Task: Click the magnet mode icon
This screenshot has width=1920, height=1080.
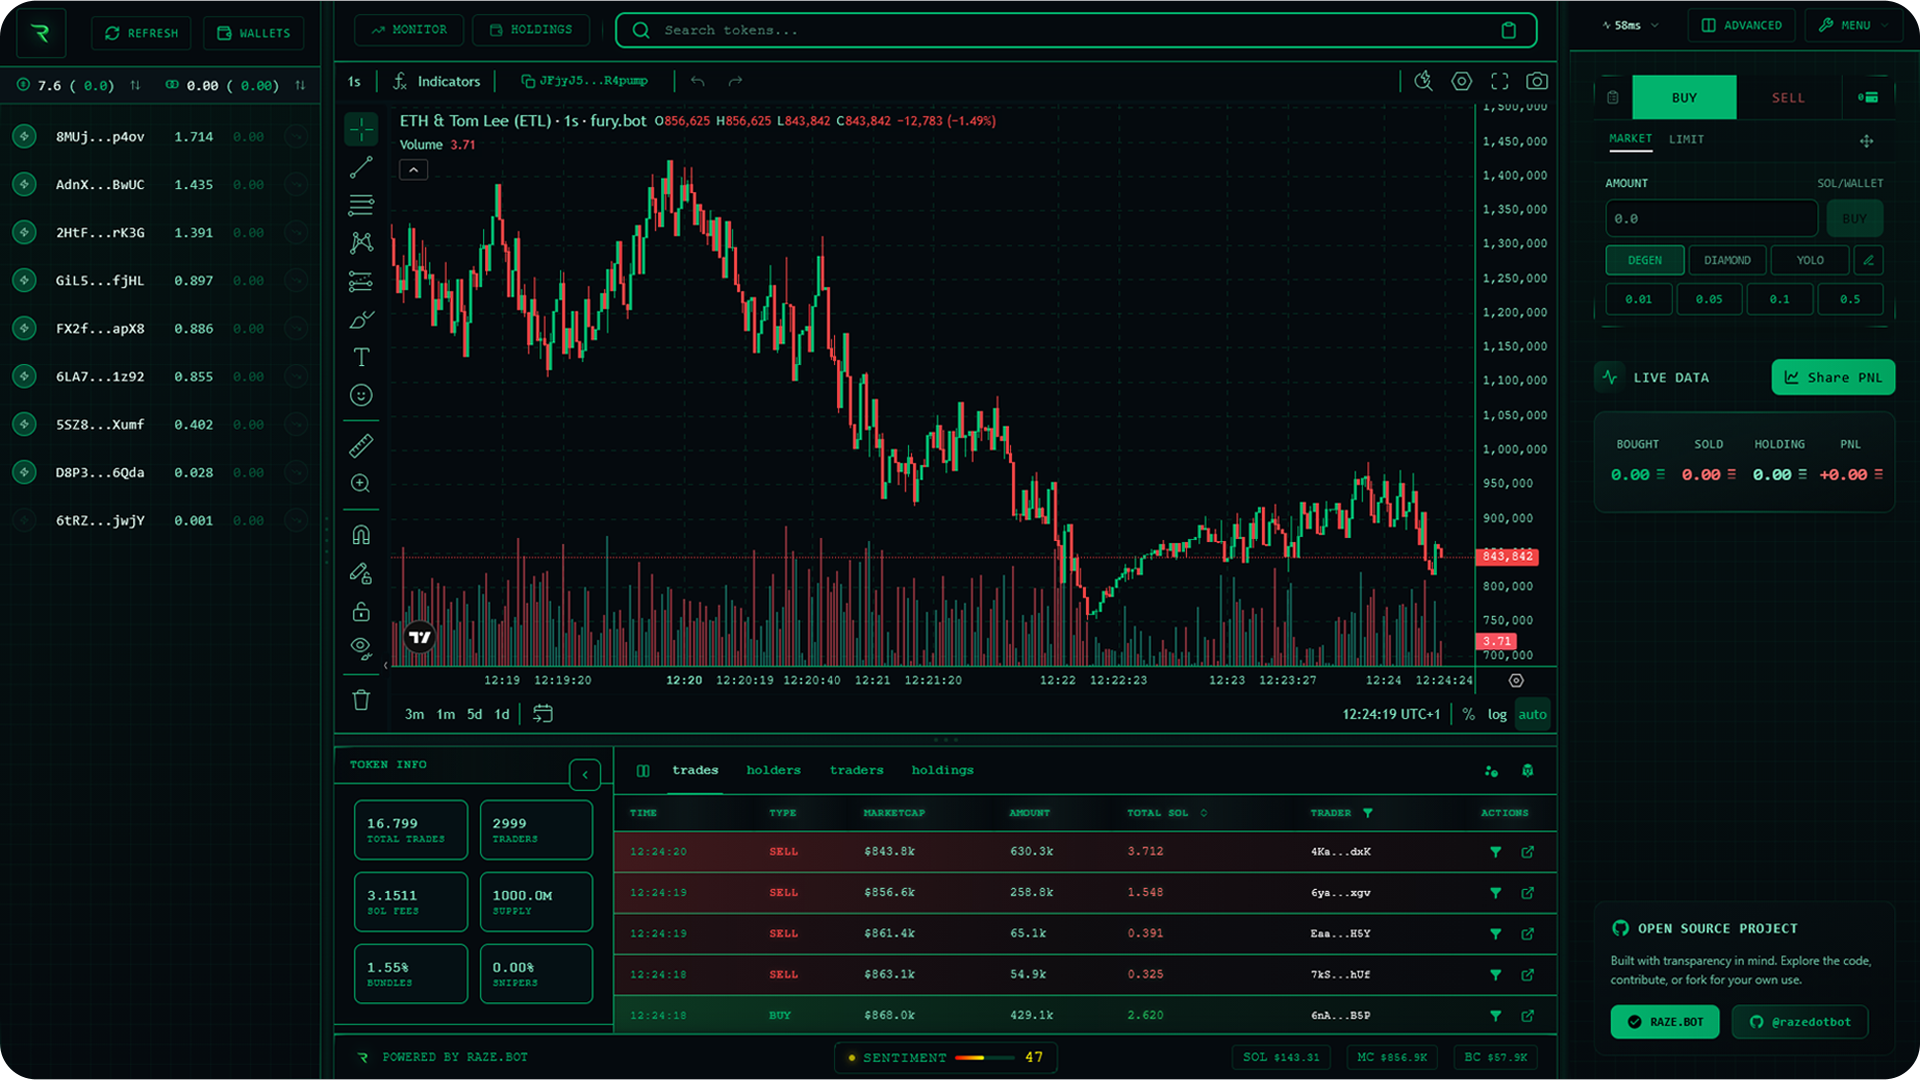Action: pos(361,535)
